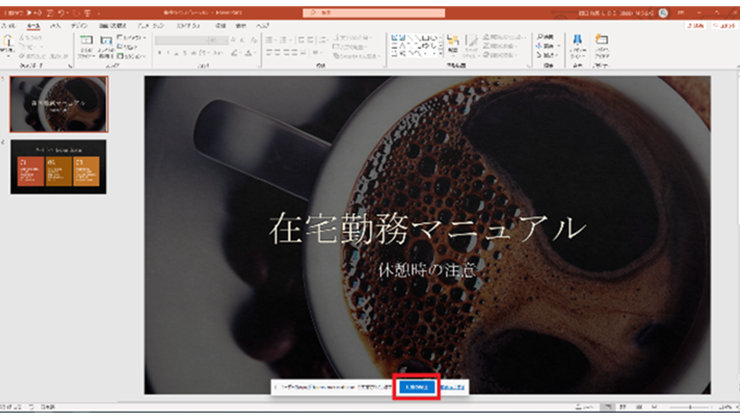Click the Save icon in title bar
This screenshot has height=417, width=740.
click(50, 13)
